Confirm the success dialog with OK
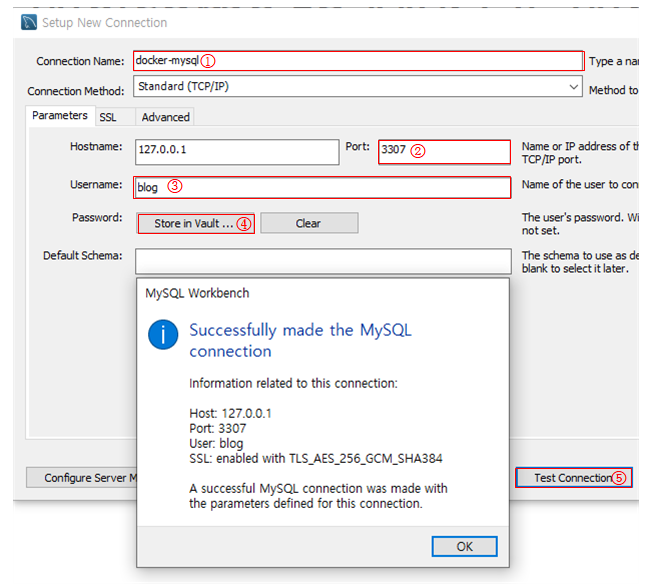The image size is (670, 588). 464,546
